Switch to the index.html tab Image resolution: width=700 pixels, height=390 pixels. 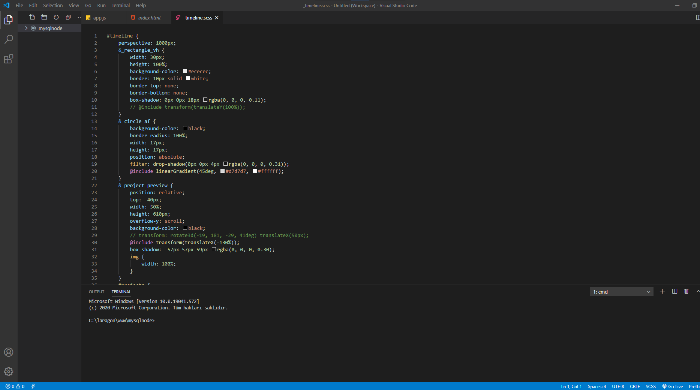pyautogui.click(x=149, y=18)
